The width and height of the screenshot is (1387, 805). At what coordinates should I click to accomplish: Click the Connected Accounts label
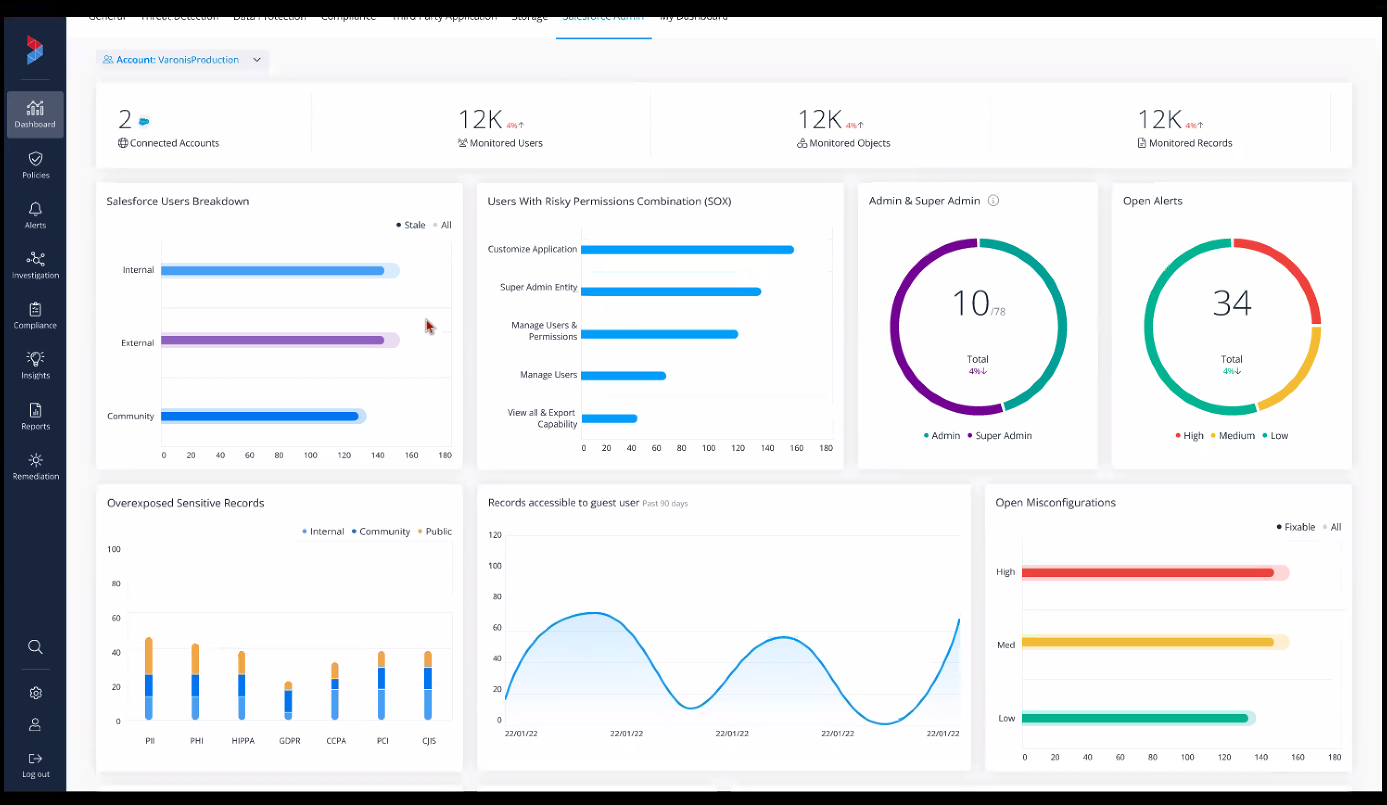[x=174, y=143]
